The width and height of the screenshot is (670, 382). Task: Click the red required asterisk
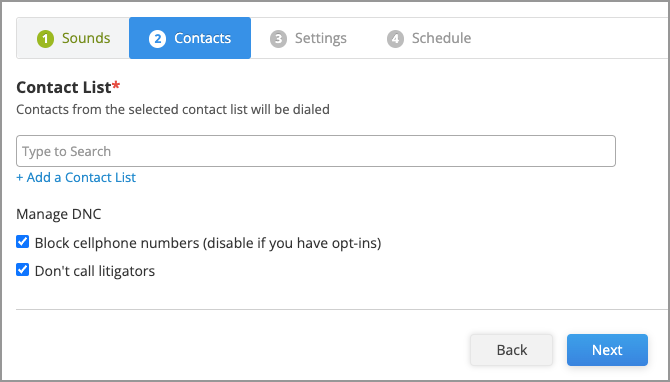point(116,85)
